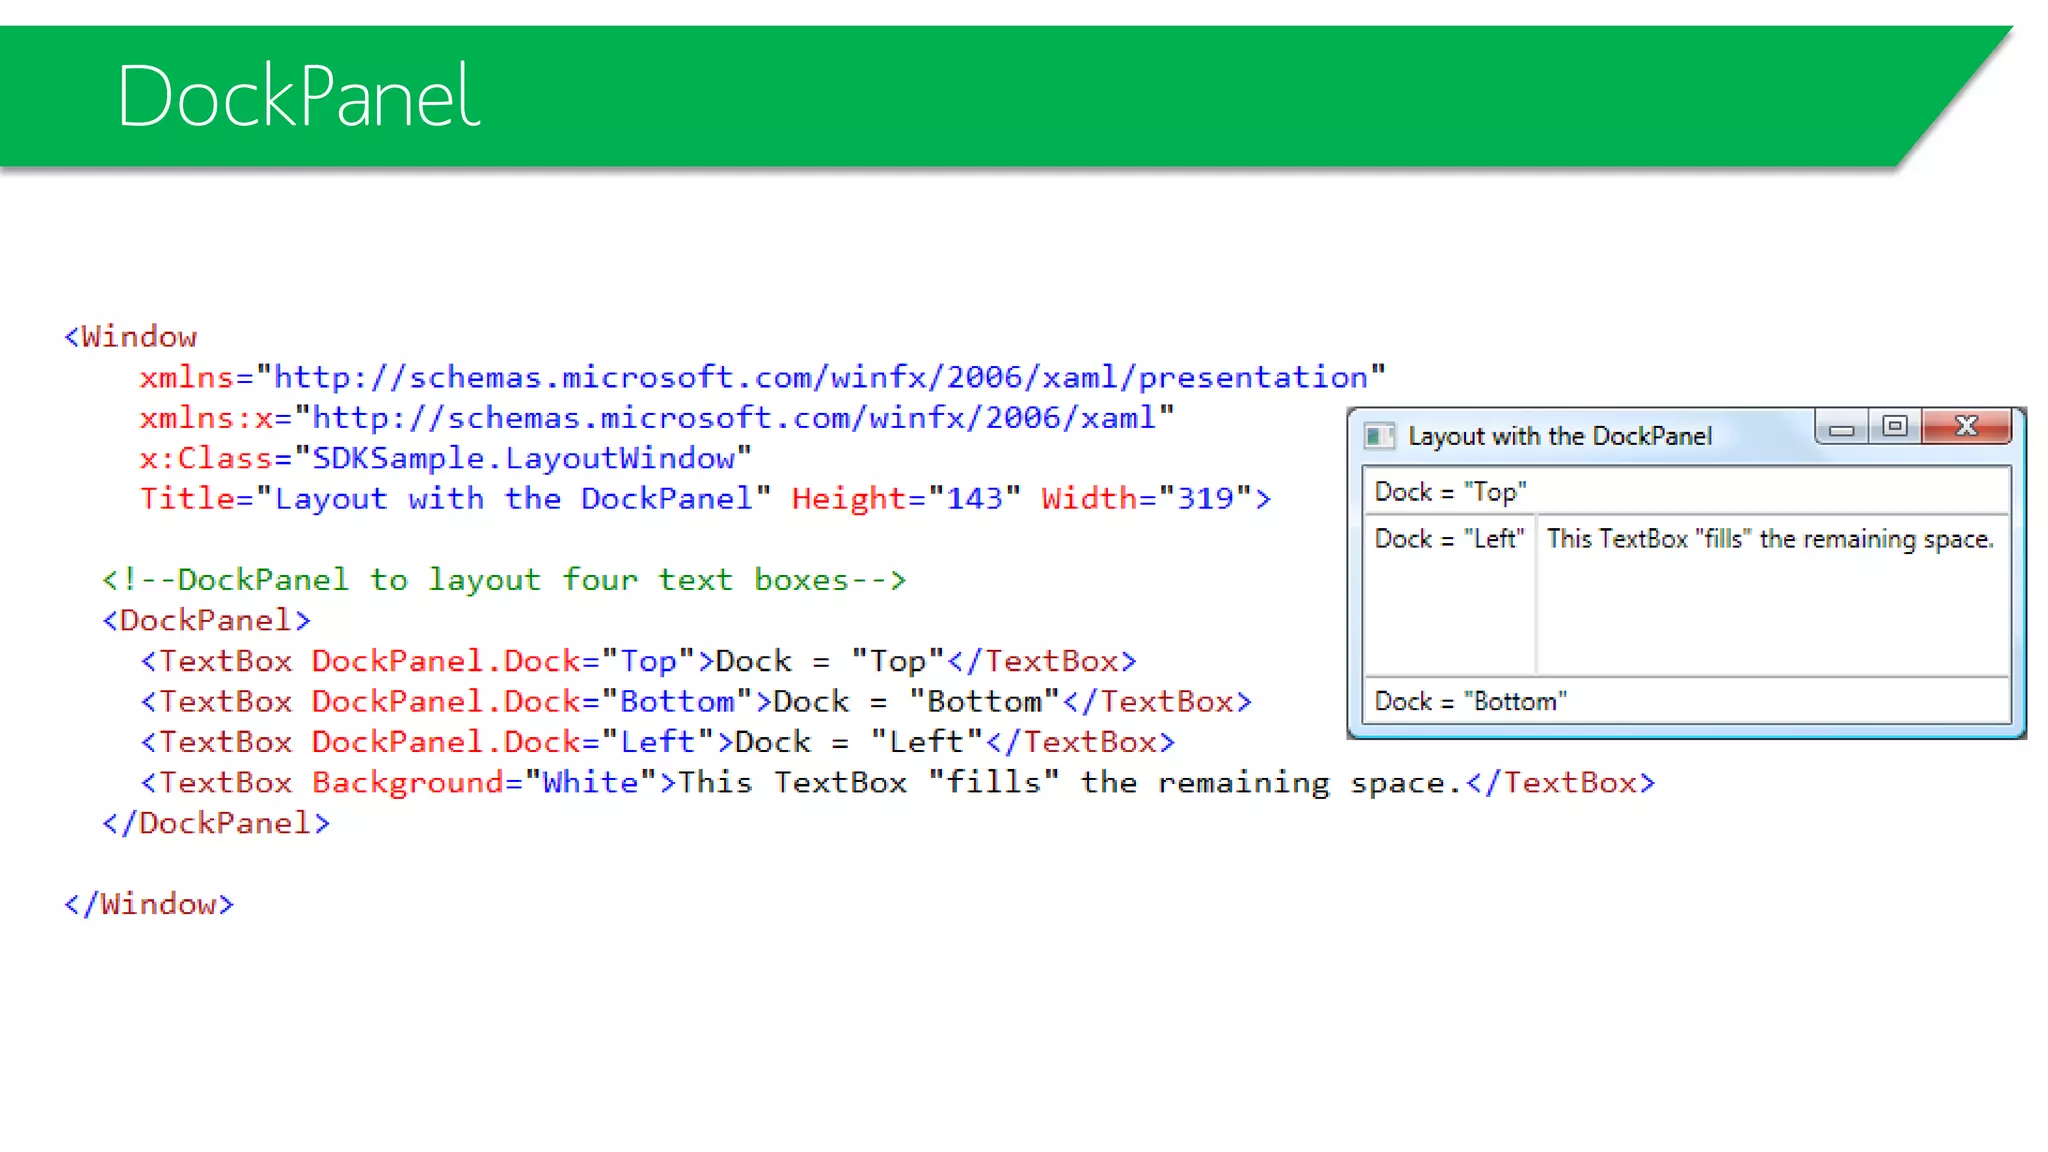The image size is (2048, 1152).
Task: Click the window icon in the DockPanel title bar
Action: 1379,436
